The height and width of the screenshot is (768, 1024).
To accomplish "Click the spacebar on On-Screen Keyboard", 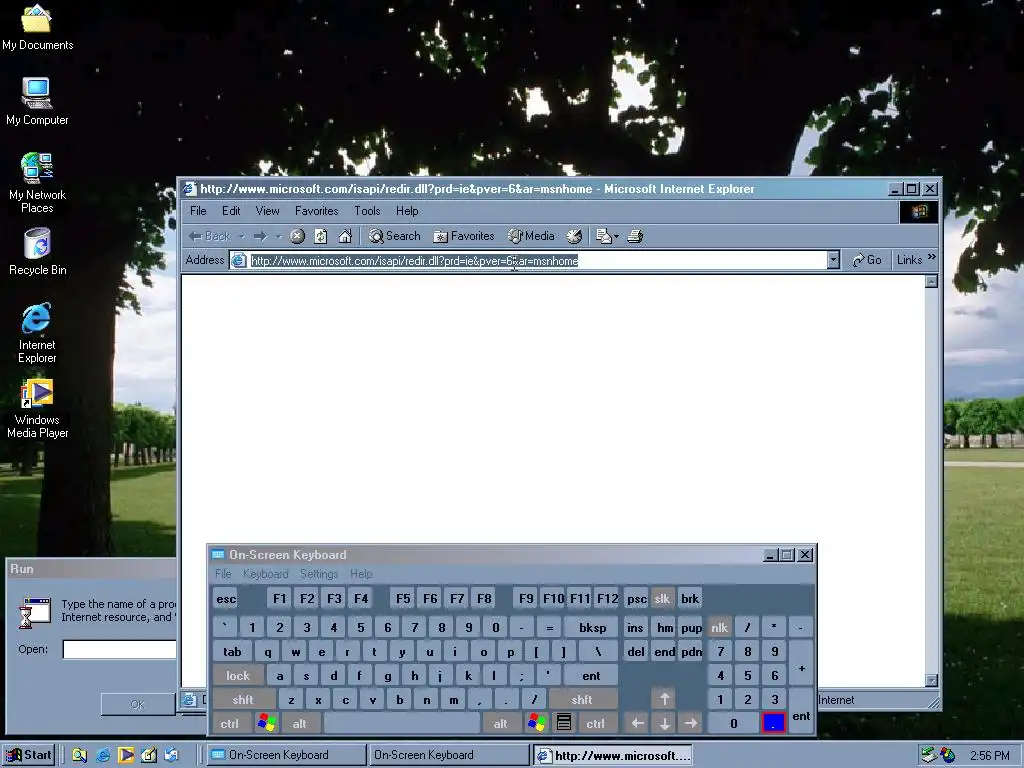I will (402, 723).
